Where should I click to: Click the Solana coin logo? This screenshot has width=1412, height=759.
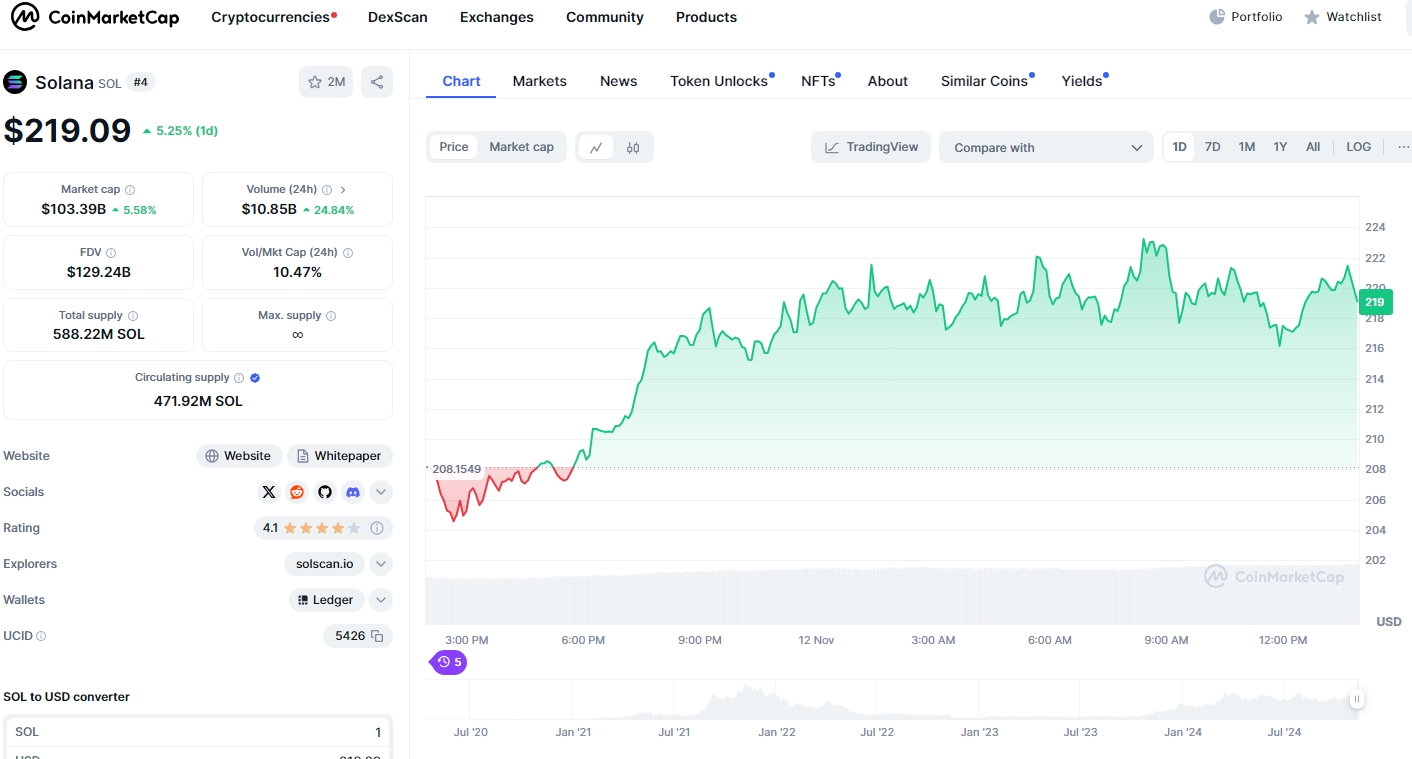[15, 82]
